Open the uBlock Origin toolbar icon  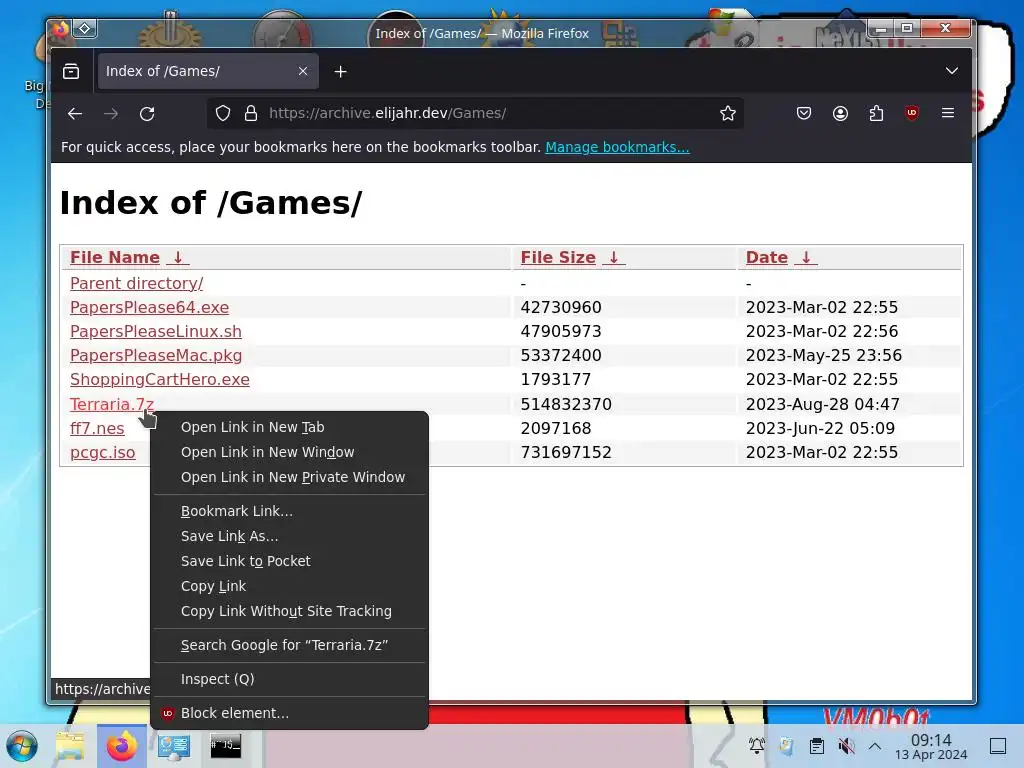pyautogui.click(x=912, y=114)
